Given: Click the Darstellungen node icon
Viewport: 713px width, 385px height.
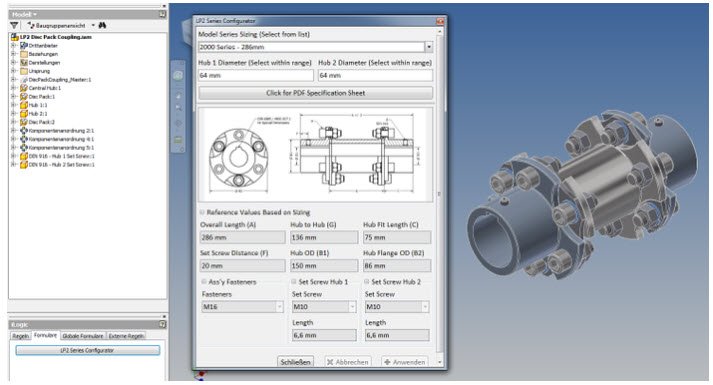Looking at the screenshot, I should click(x=24, y=62).
